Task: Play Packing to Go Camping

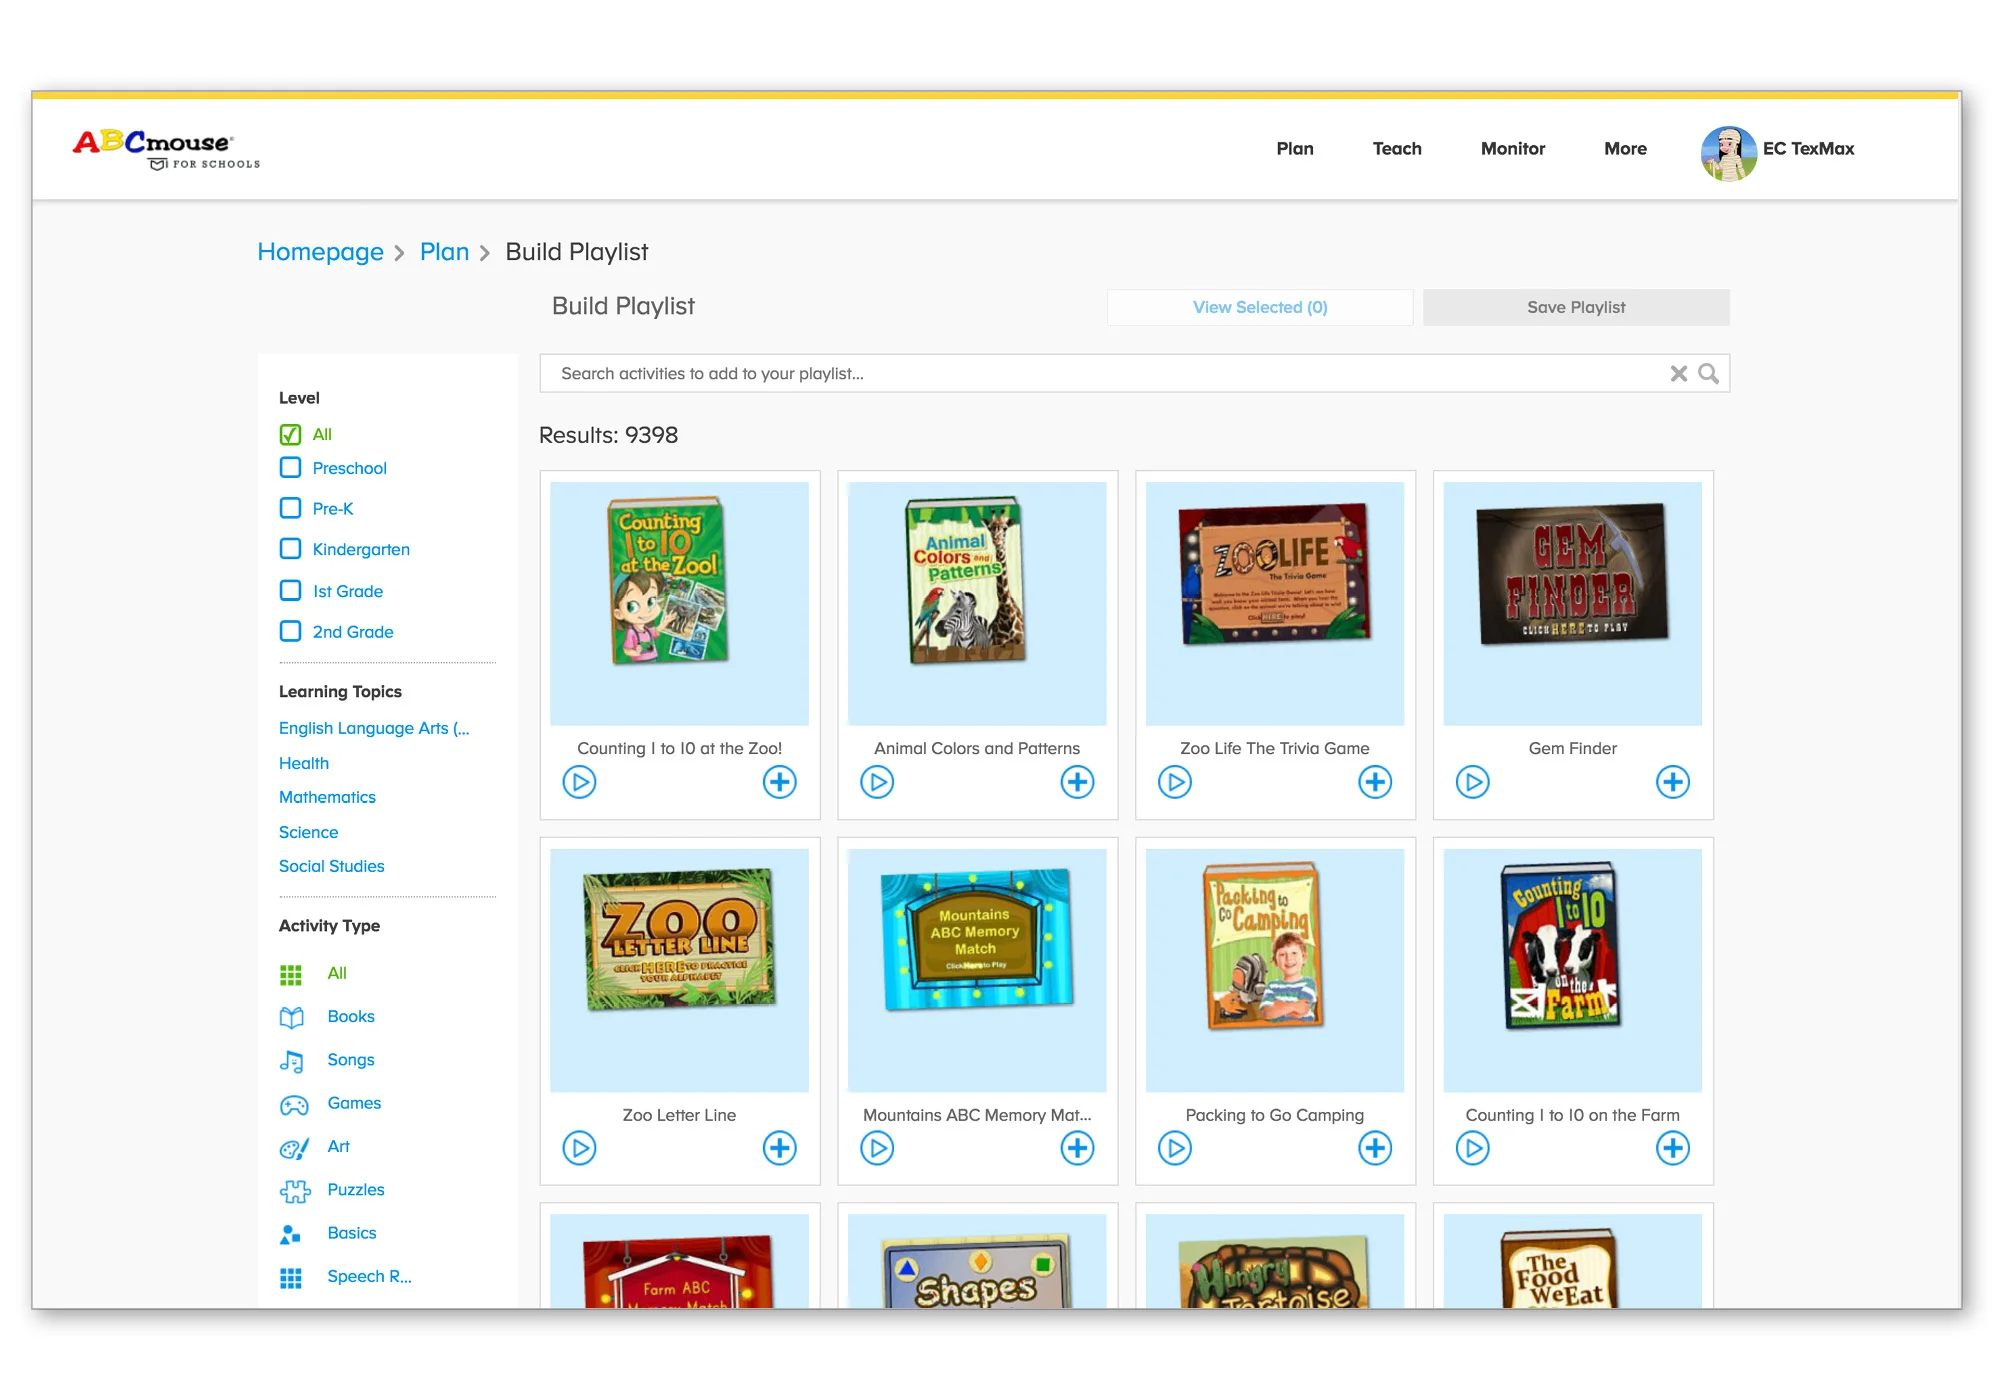Action: point(1175,1148)
